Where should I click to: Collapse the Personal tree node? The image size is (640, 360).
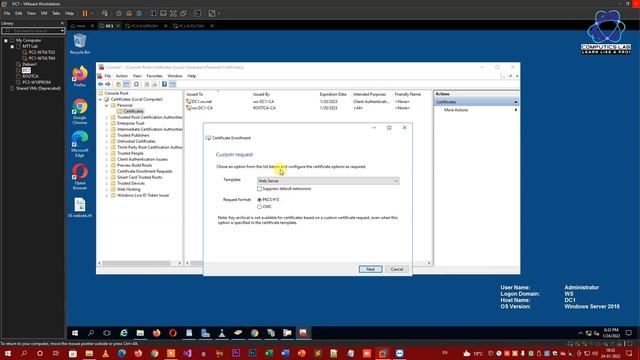pyautogui.click(x=107, y=105)
